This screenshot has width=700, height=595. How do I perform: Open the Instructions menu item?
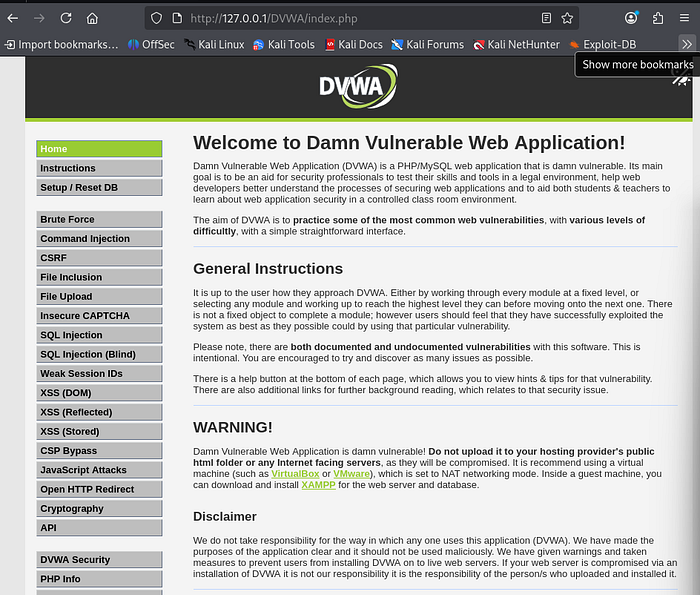(x=99, y=168)
